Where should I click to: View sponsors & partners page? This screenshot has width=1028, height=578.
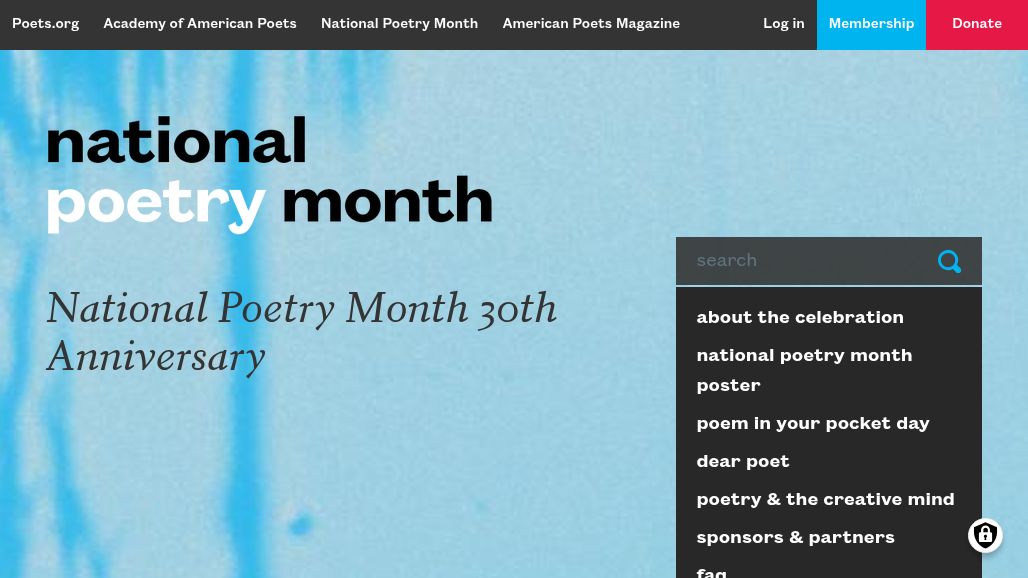795,538
